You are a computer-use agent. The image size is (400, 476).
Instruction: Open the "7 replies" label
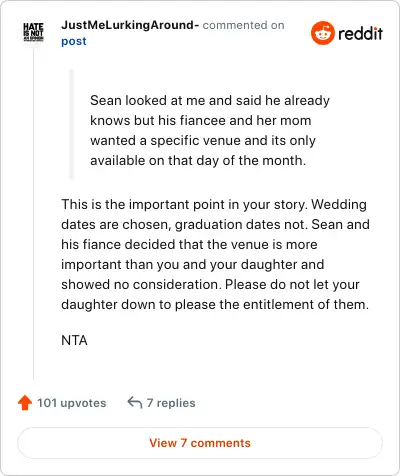click(171, 403)
